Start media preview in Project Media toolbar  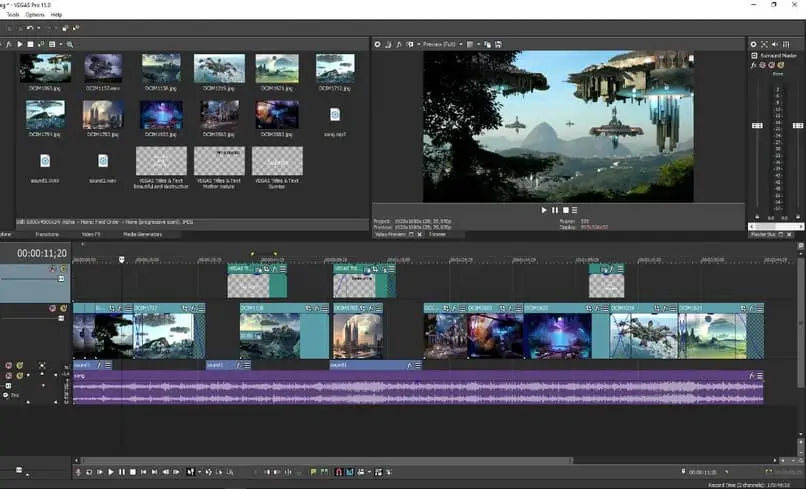click(x=20, y=44)
